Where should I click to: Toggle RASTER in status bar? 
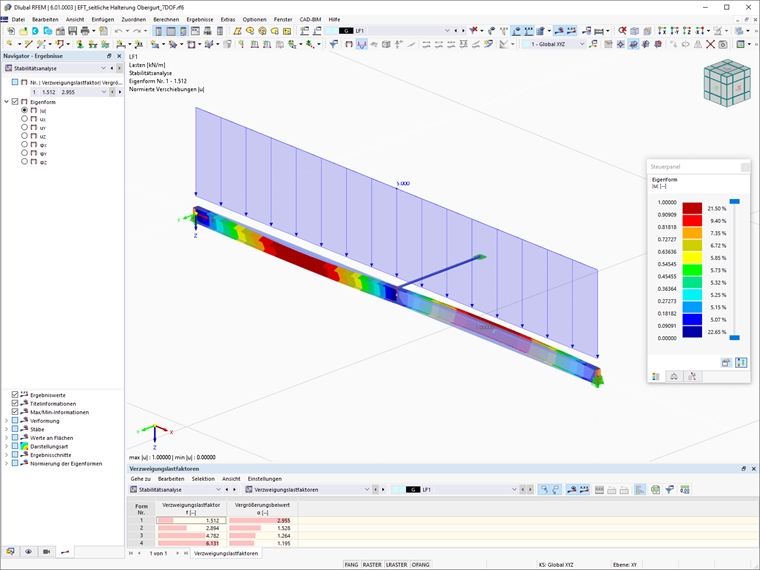(x=372, y=565)
